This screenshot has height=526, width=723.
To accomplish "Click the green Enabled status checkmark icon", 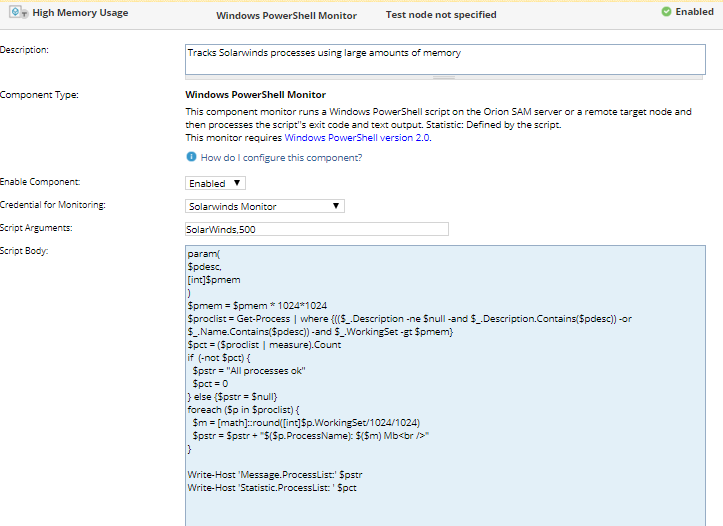I will coord(666,12).
